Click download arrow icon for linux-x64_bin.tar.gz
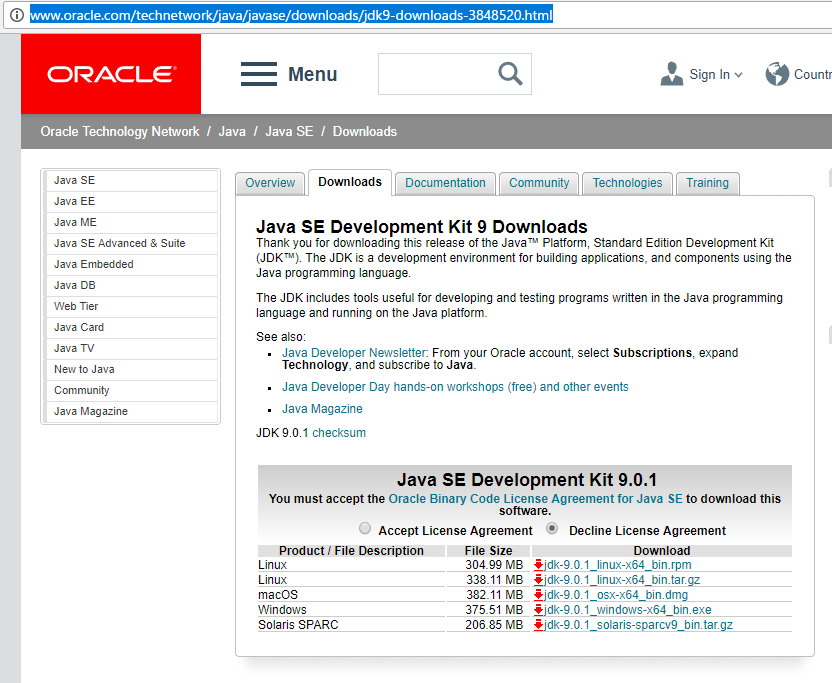 (539, 580)
